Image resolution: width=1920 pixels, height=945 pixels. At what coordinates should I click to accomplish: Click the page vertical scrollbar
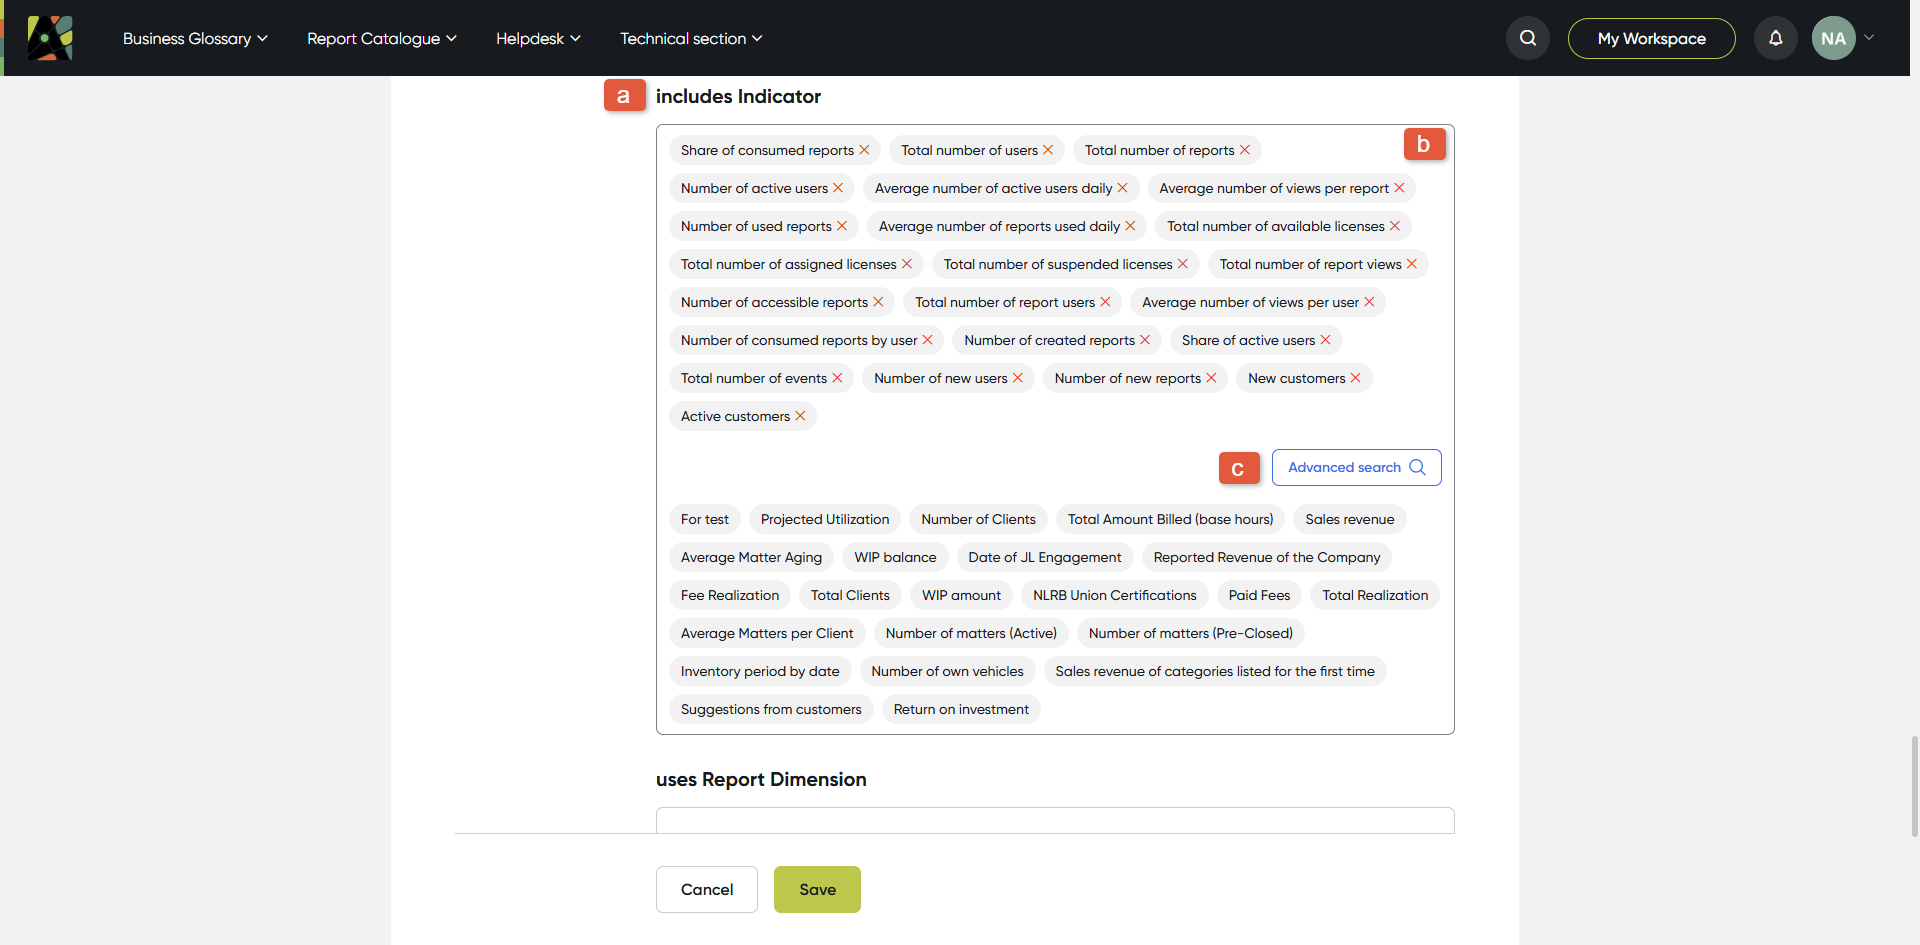click(x=1914, y=786)
